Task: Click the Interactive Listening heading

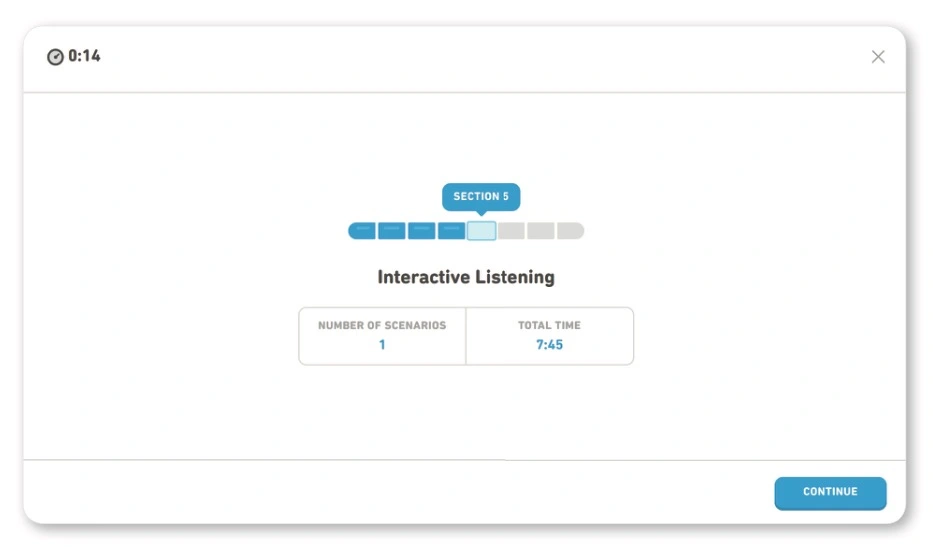Action: [x=466, y=277]
